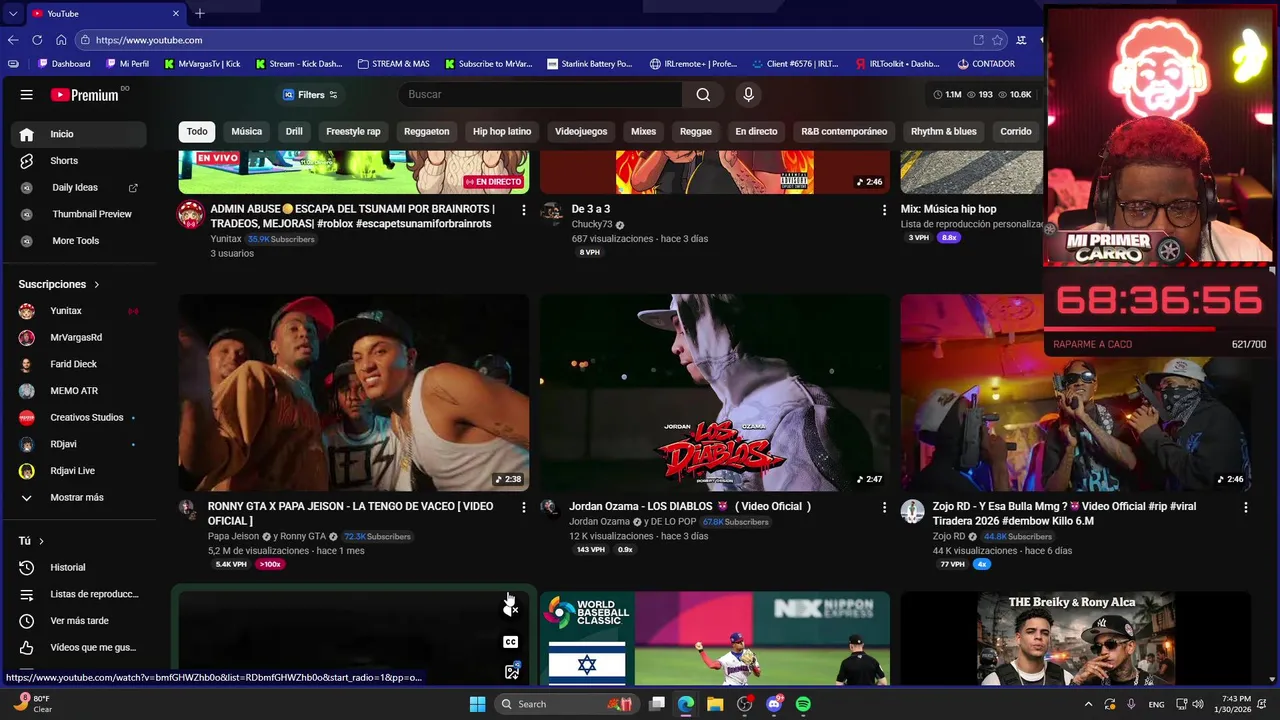
Task: Open Papa Jeison channel link
Action: (233, 536)
